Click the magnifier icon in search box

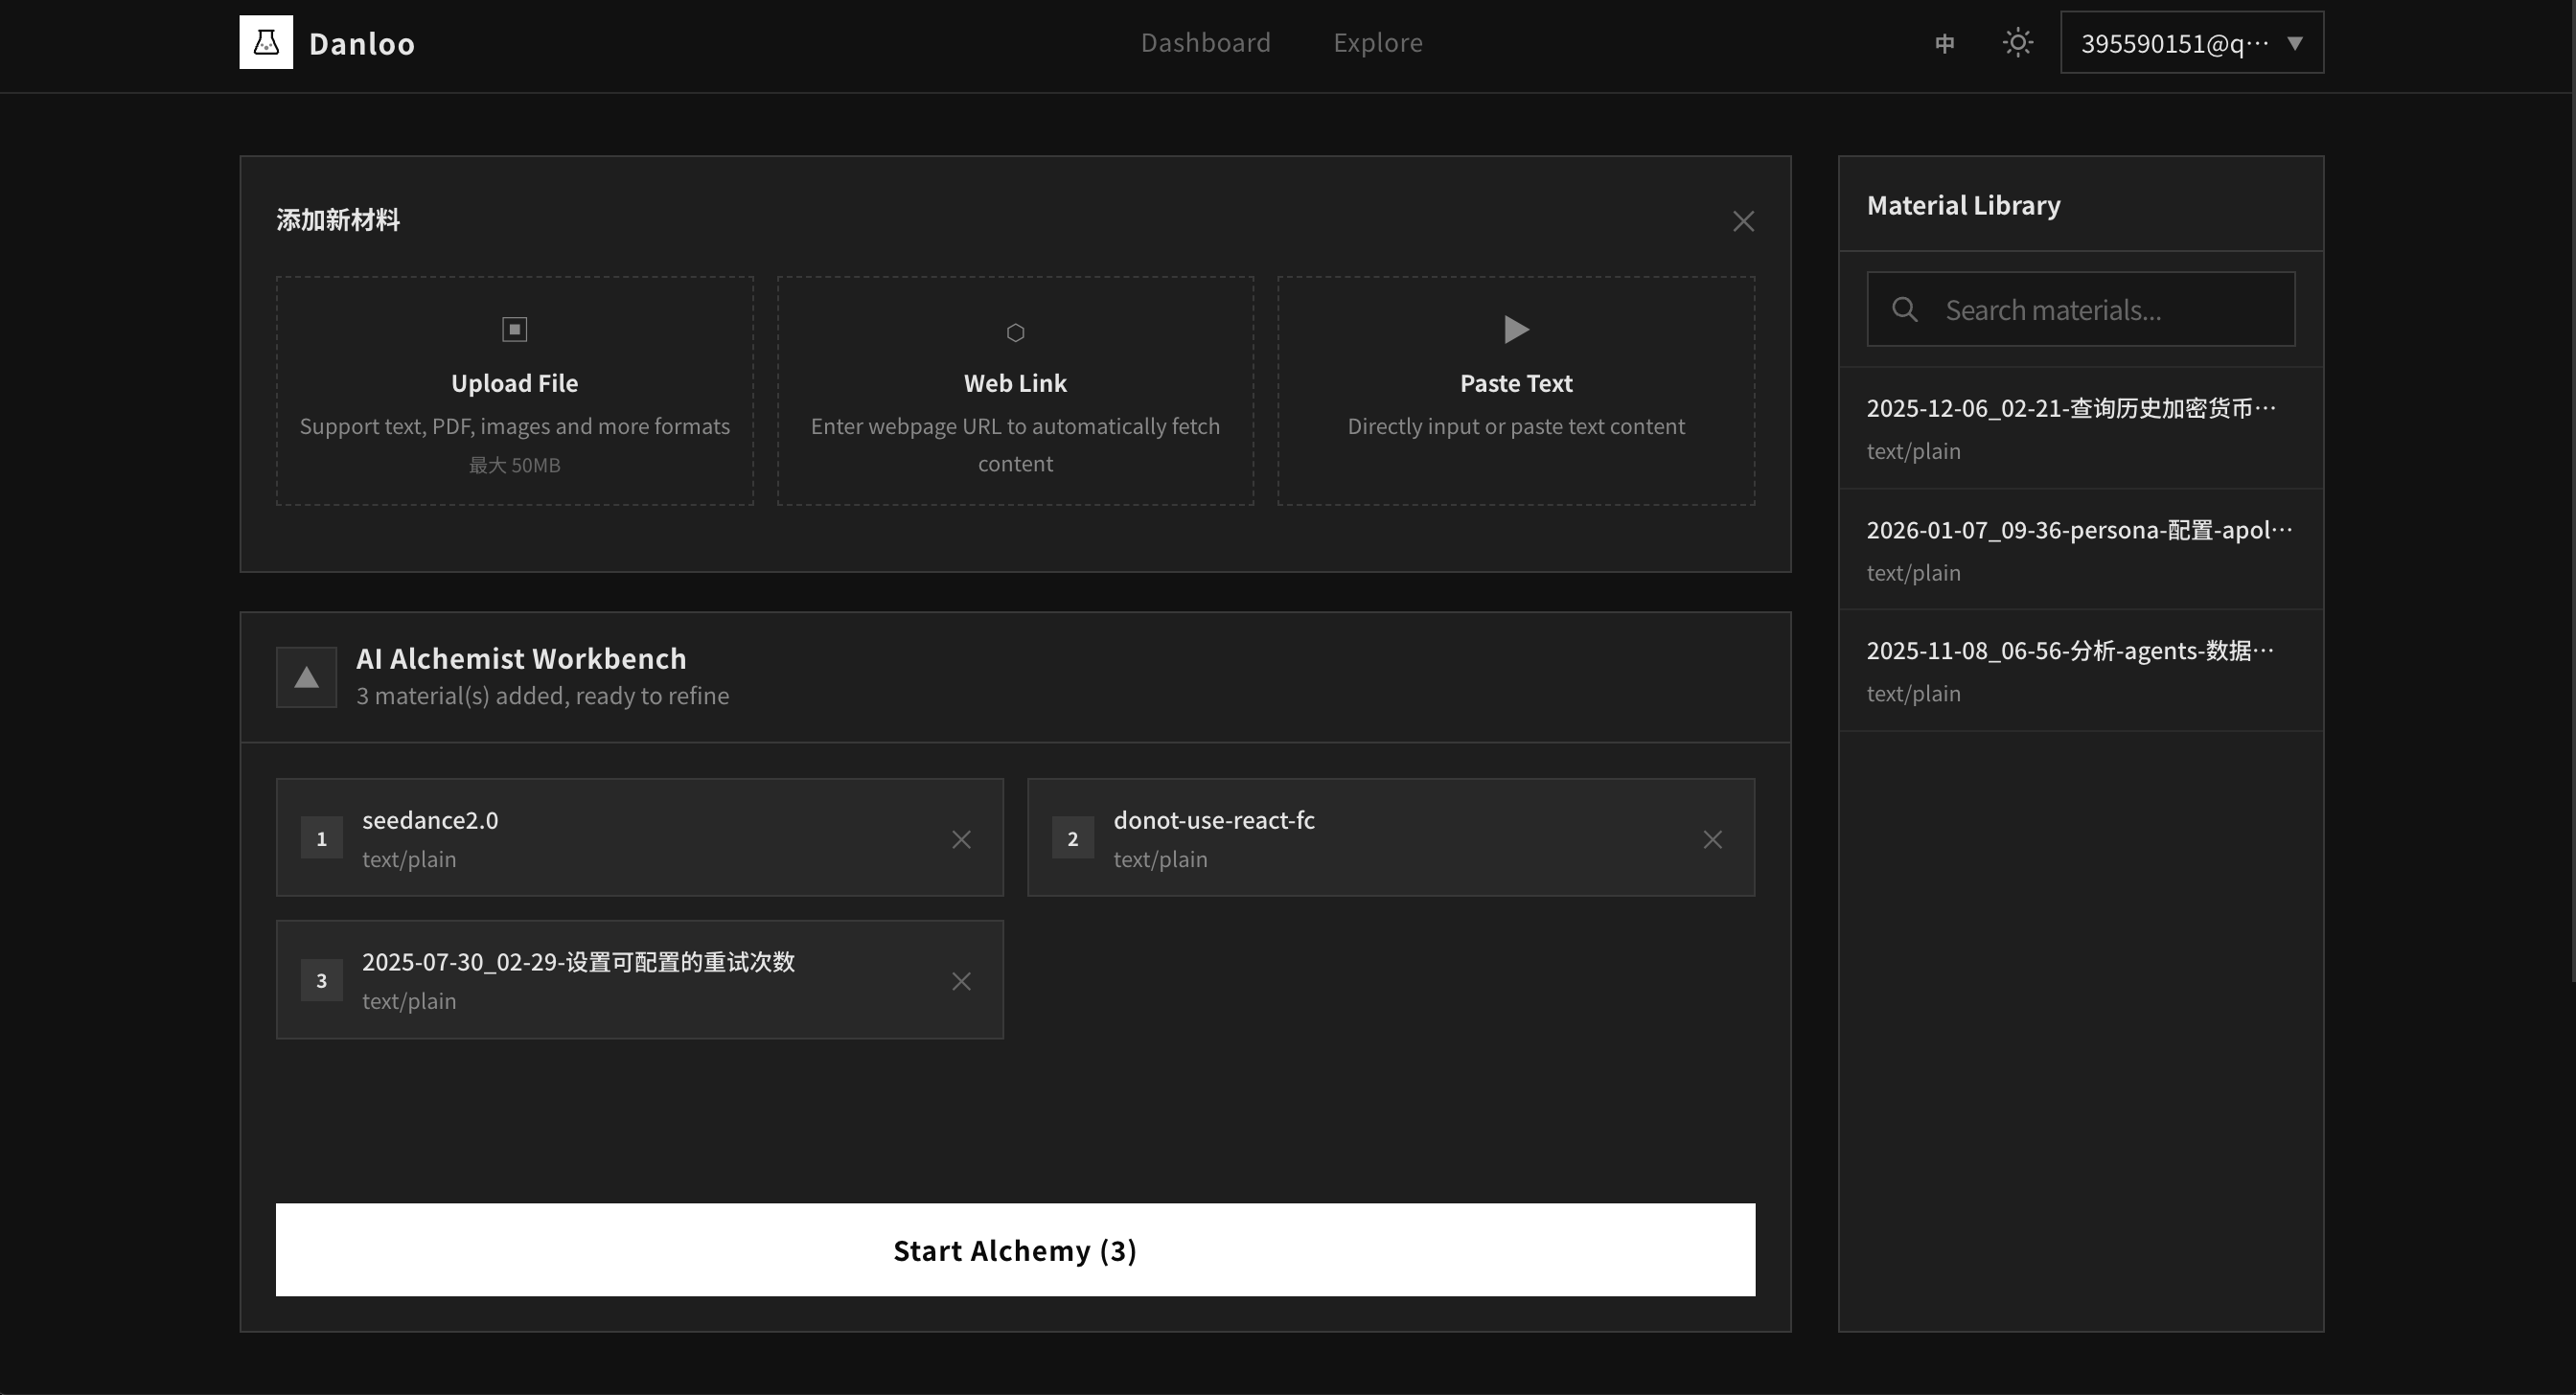click(x=1904, y=310)
